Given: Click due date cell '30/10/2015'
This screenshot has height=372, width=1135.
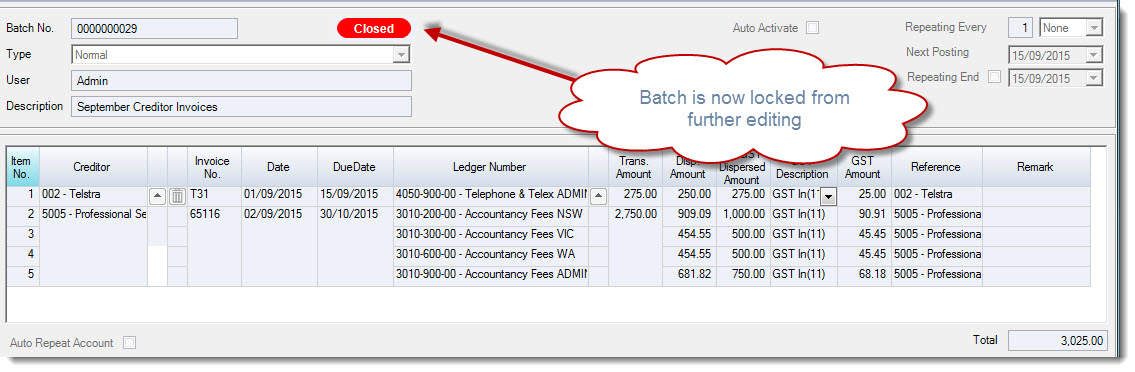Looking at the screenshot, I should coord(355,215).
